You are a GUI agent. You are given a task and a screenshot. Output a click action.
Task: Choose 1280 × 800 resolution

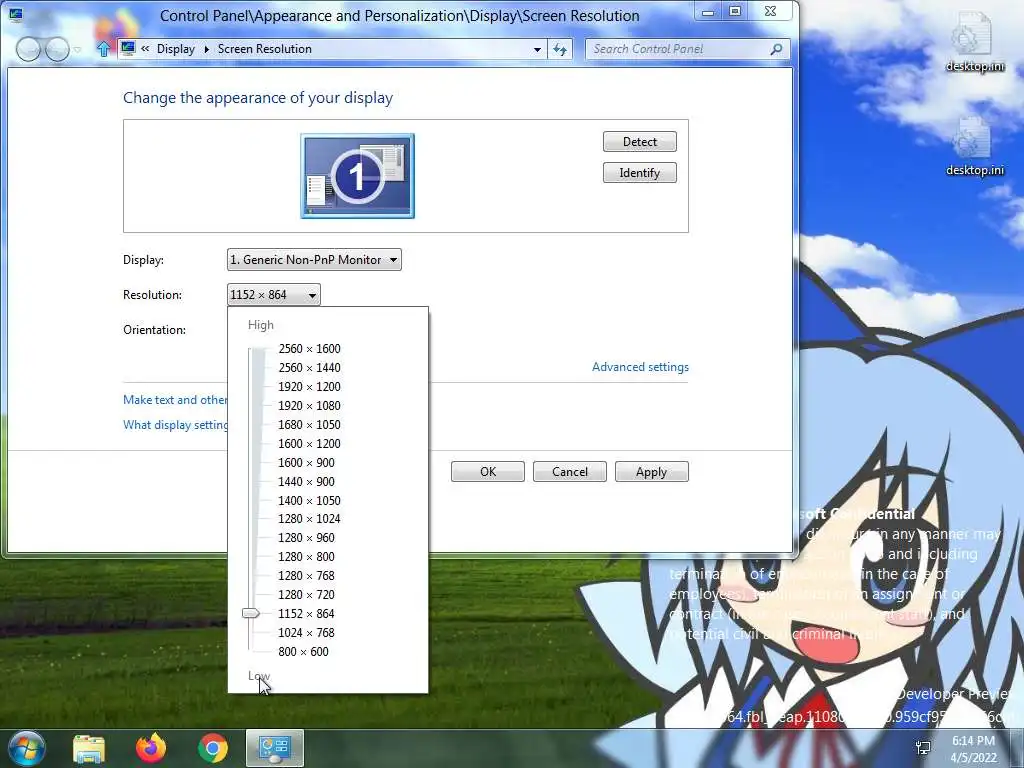pos(306,556)
